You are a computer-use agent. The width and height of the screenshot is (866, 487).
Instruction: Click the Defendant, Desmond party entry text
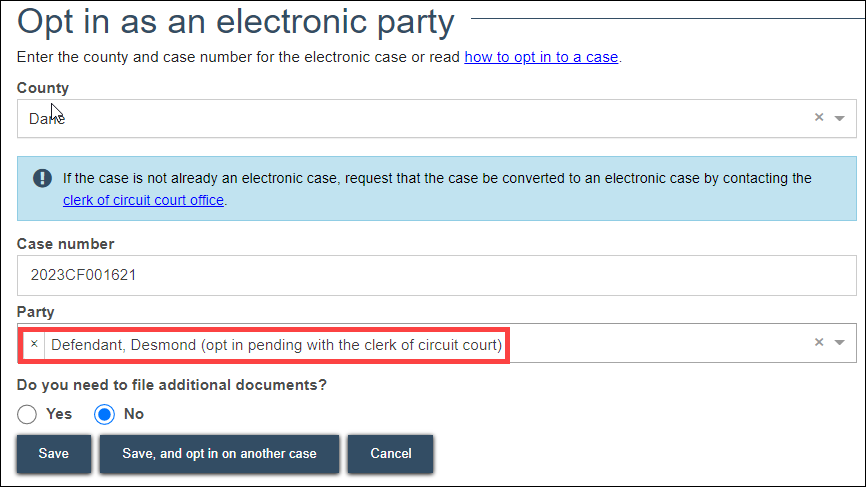click(x=276, y=345)
